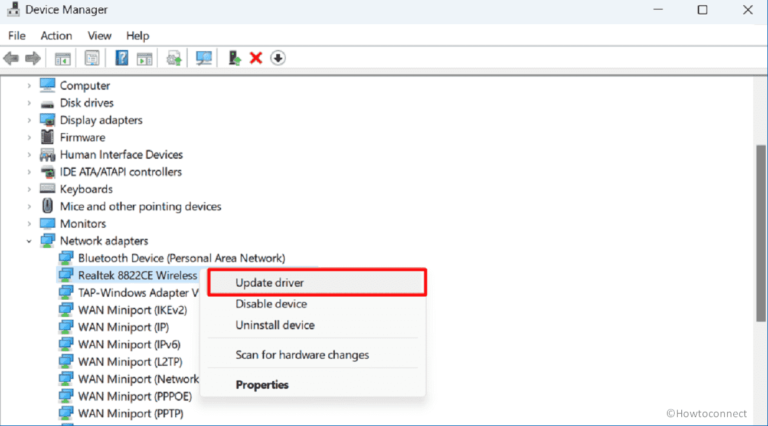Viewport: 768px width, 426px height.
Task: Expand the Monitors node
Action: 29,224
